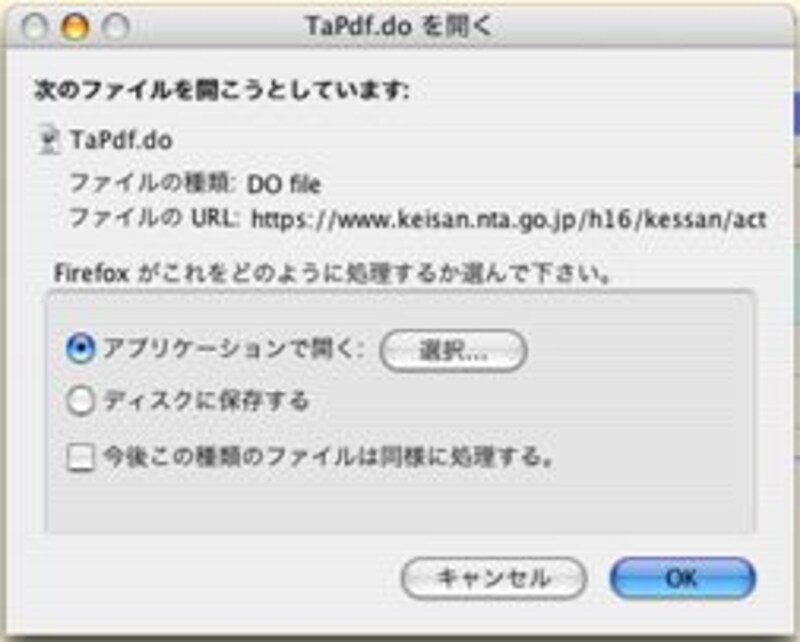This screenshot has height=642, width=800.
Task: Click the 今後この種類のファイル checkbox label
Action: click(x=329, y=456)
